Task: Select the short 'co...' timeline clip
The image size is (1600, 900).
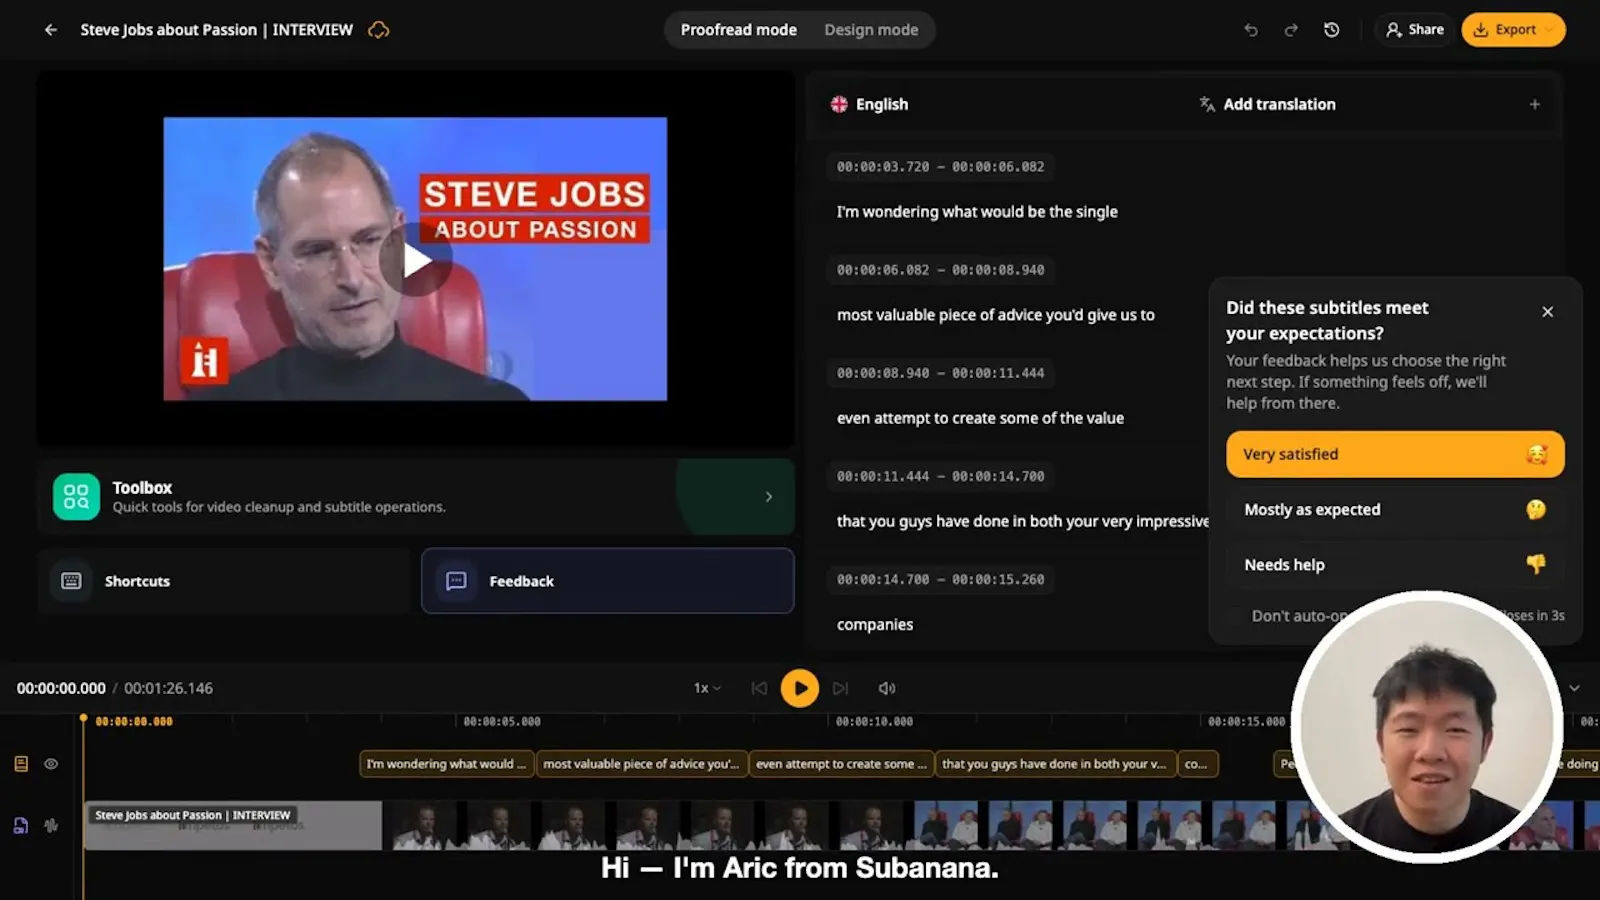Action: 1198,764
